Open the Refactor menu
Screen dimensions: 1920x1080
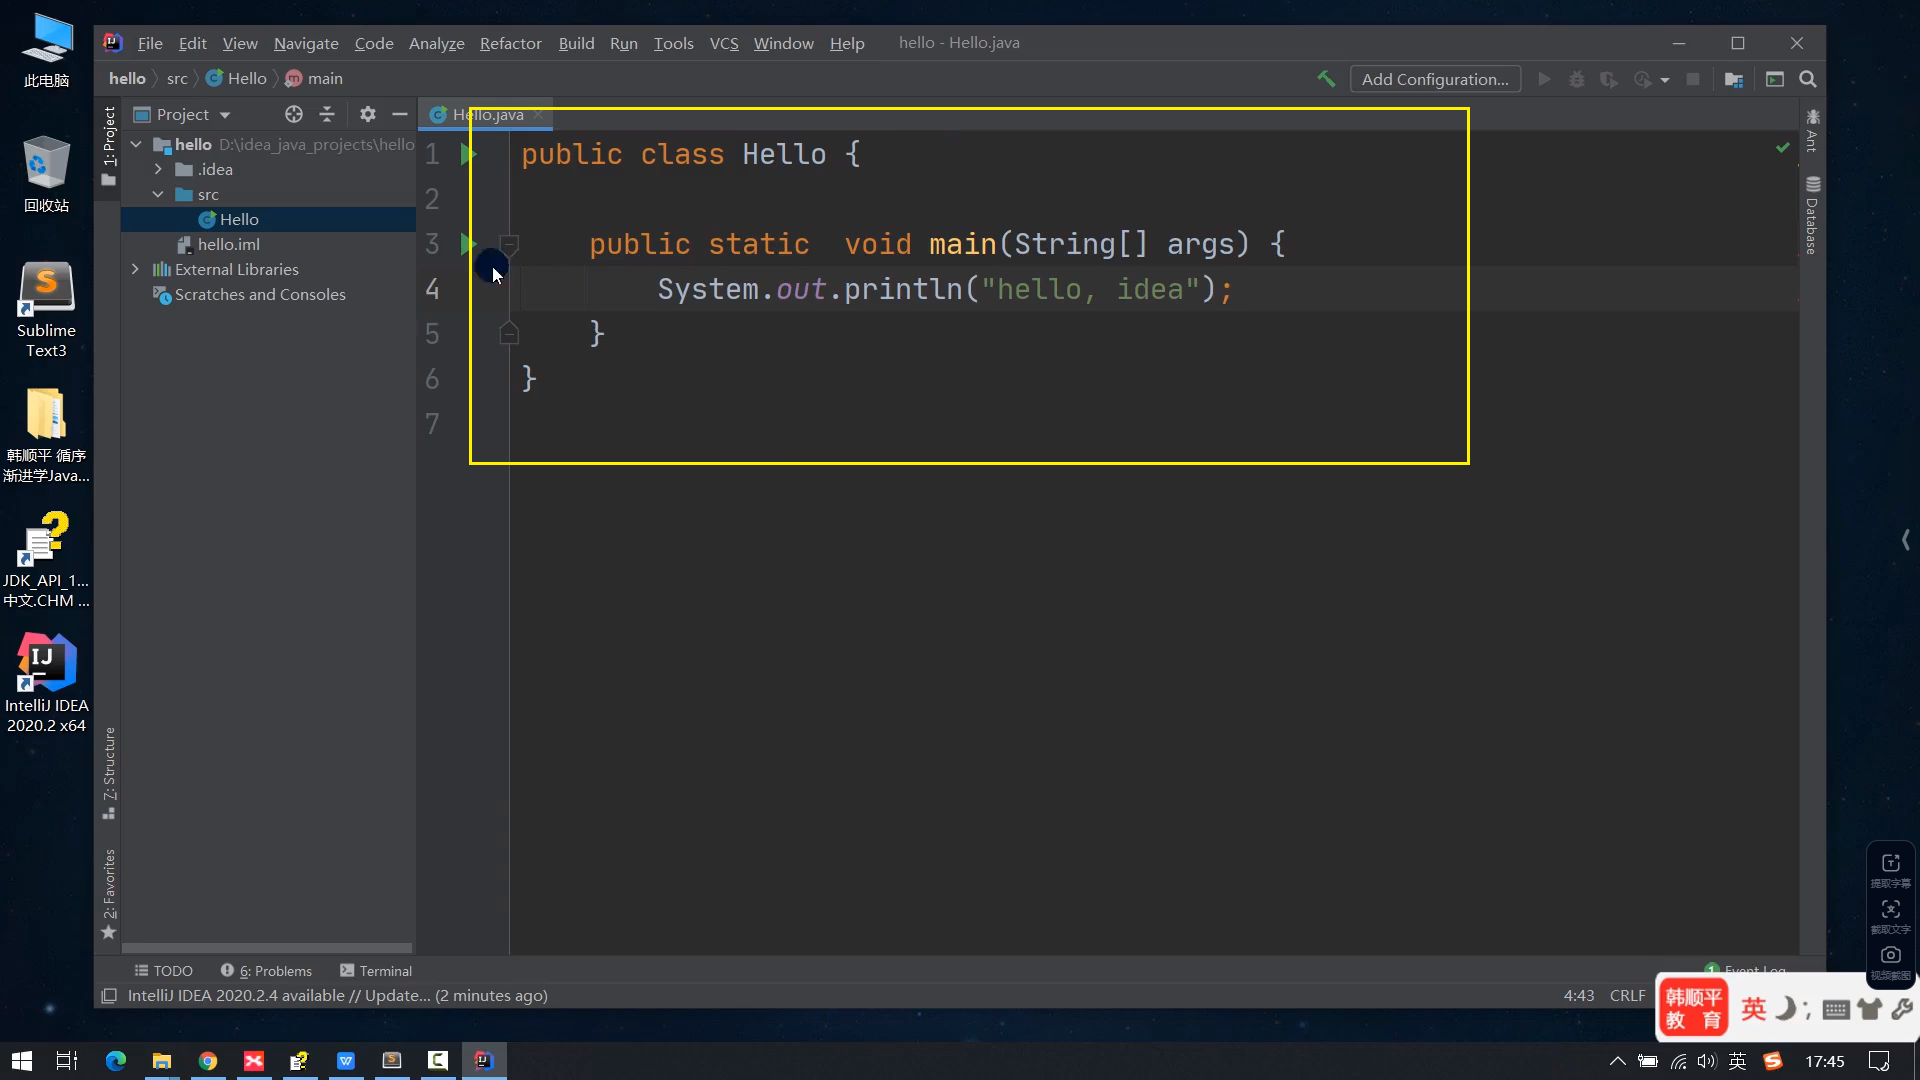click(510, 43)
